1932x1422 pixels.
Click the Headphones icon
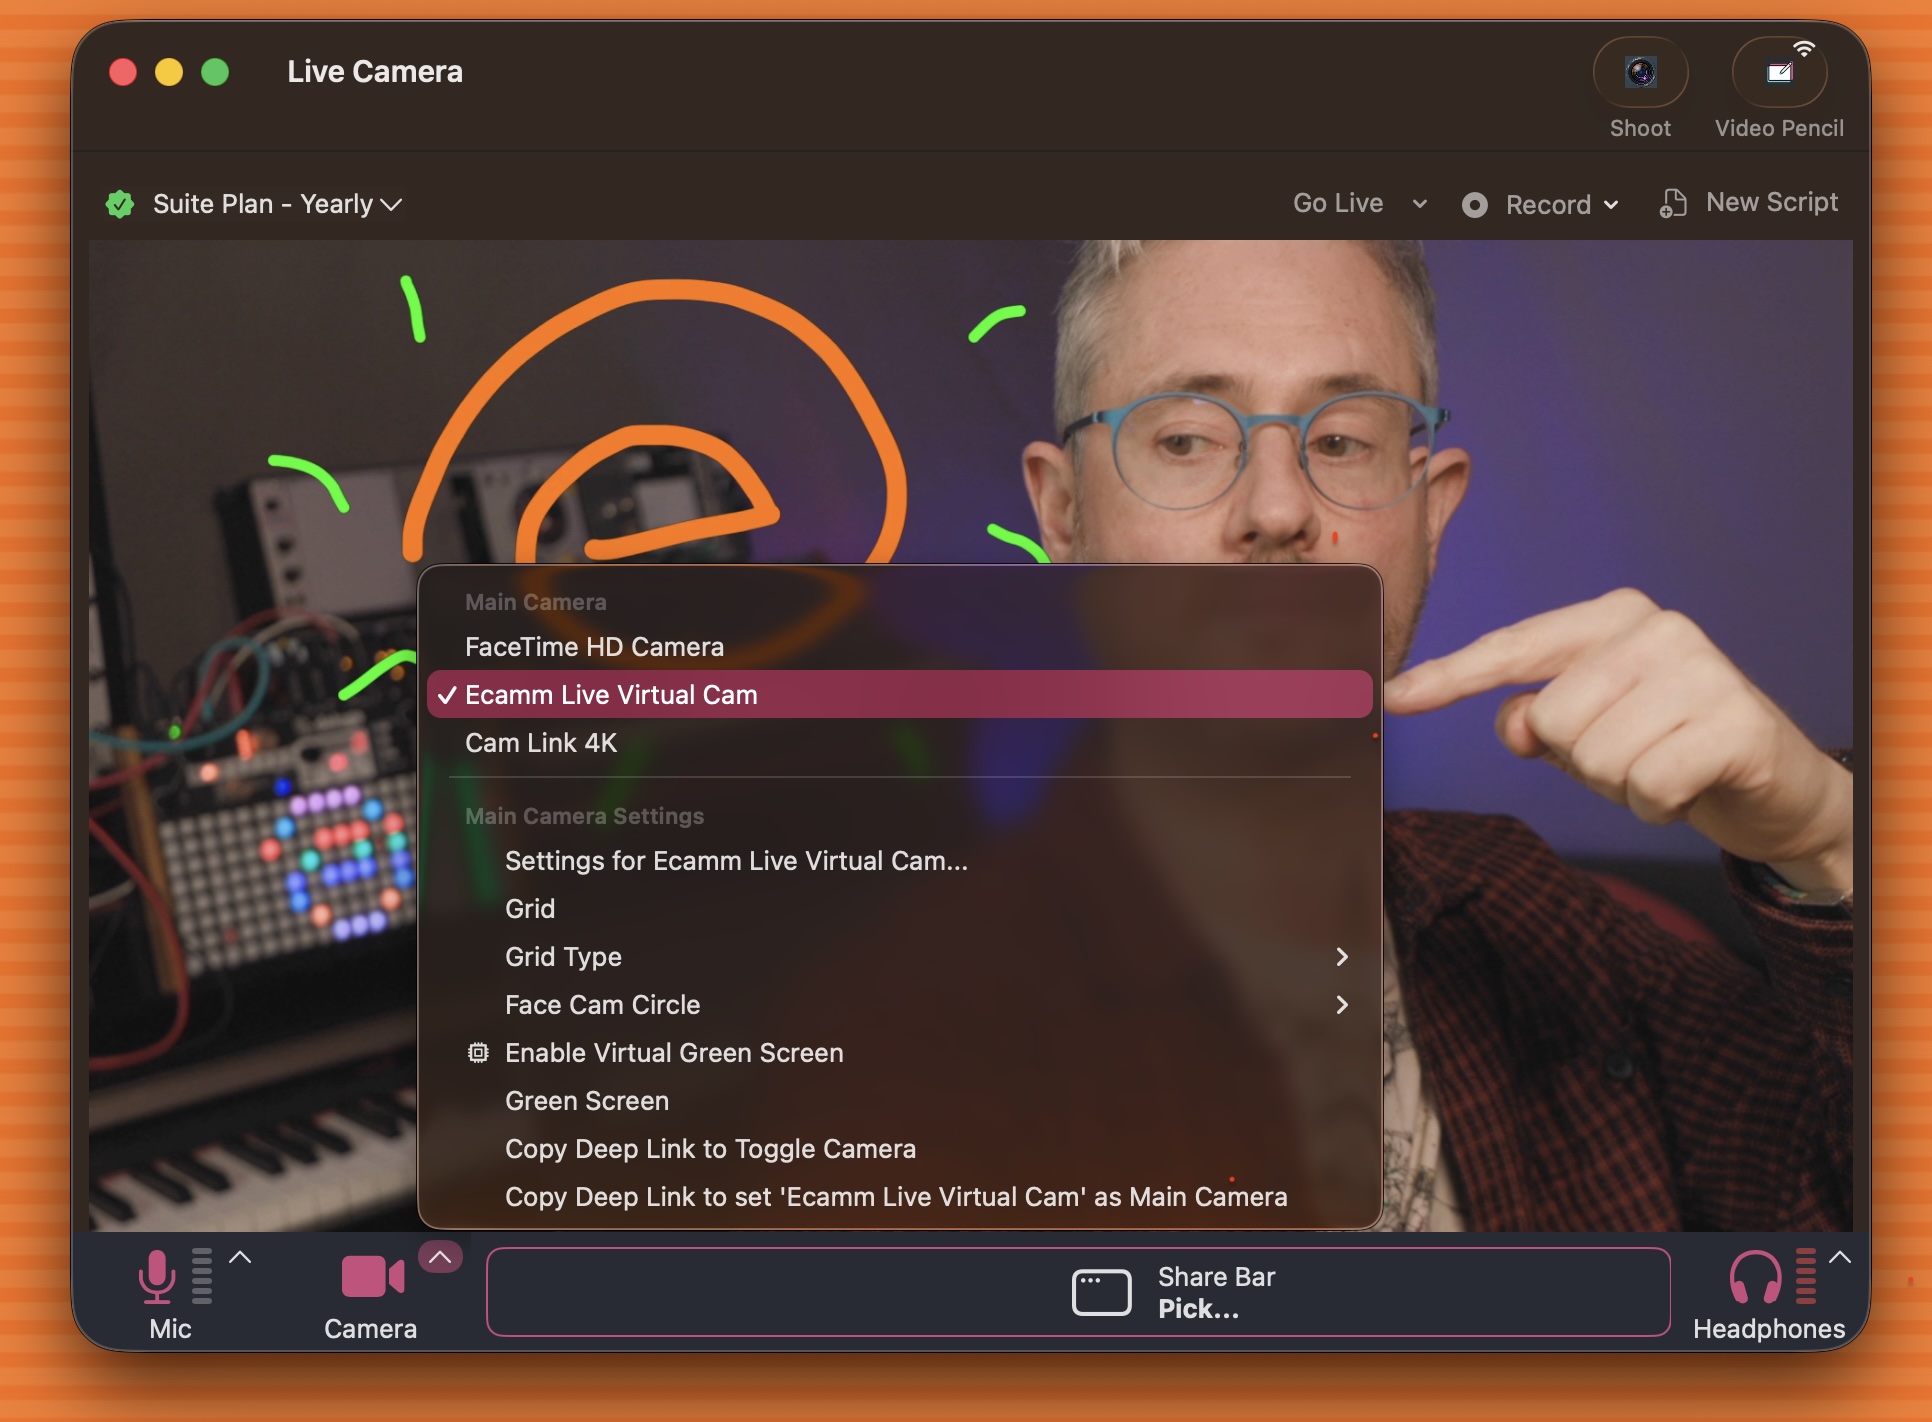click(x=1755, y=1277)
